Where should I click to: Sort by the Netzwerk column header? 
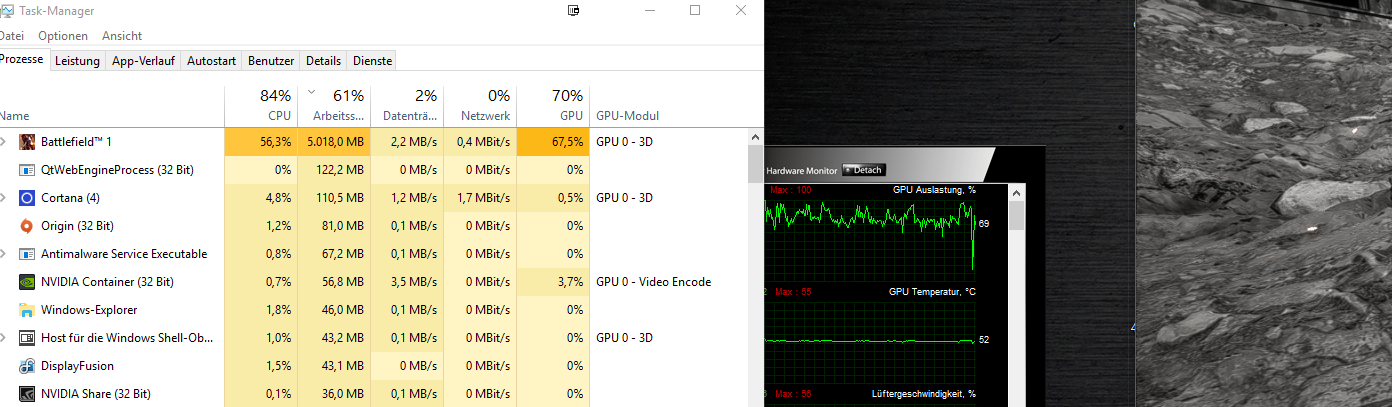coord(480,106)
